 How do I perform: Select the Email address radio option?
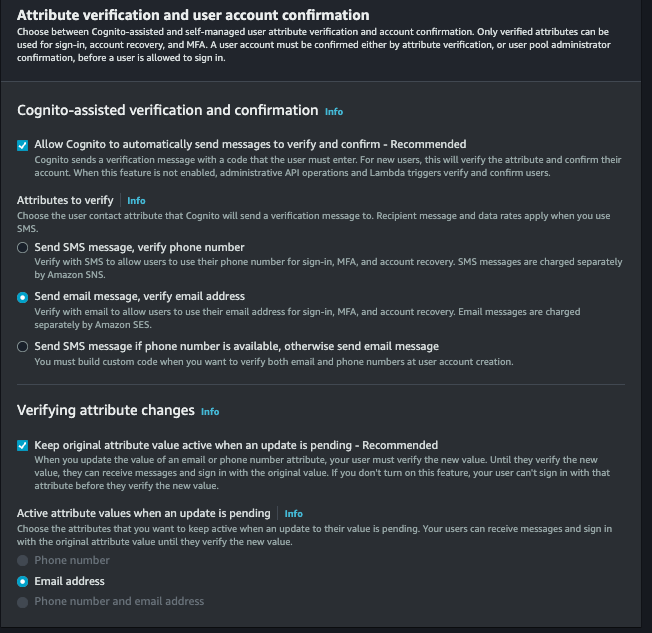click(x=22, y=581)
